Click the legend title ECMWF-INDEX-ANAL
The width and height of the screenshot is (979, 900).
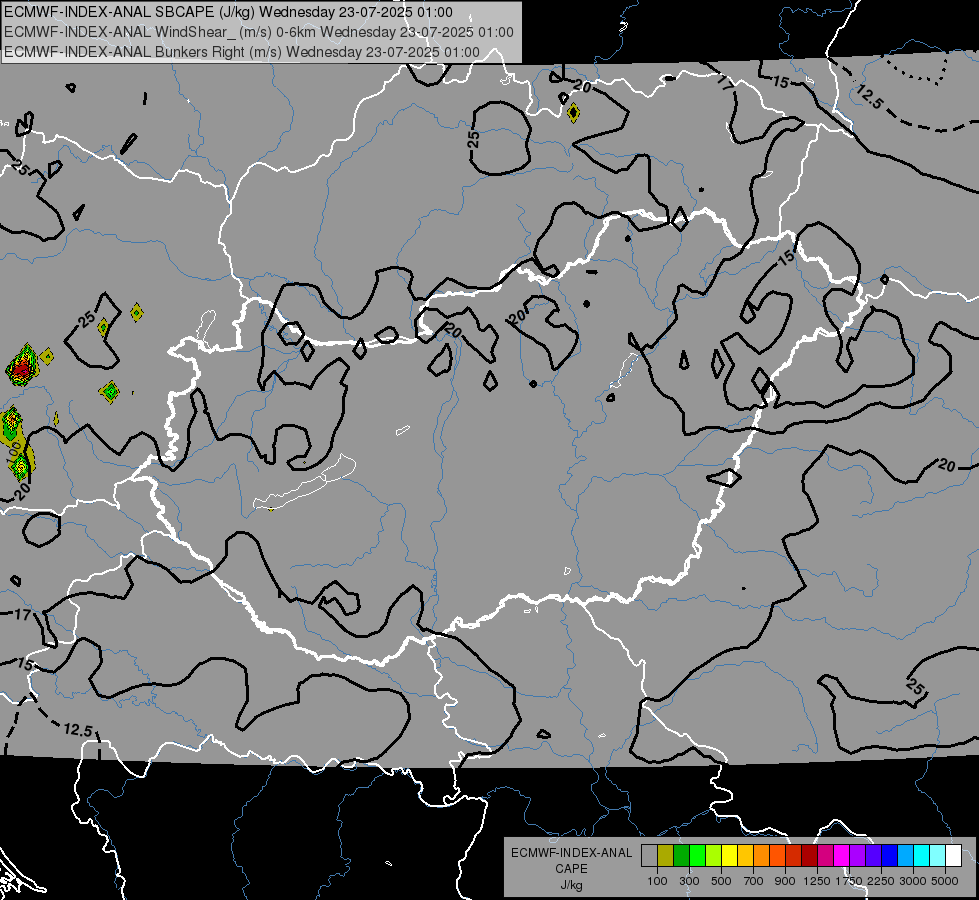571,853
